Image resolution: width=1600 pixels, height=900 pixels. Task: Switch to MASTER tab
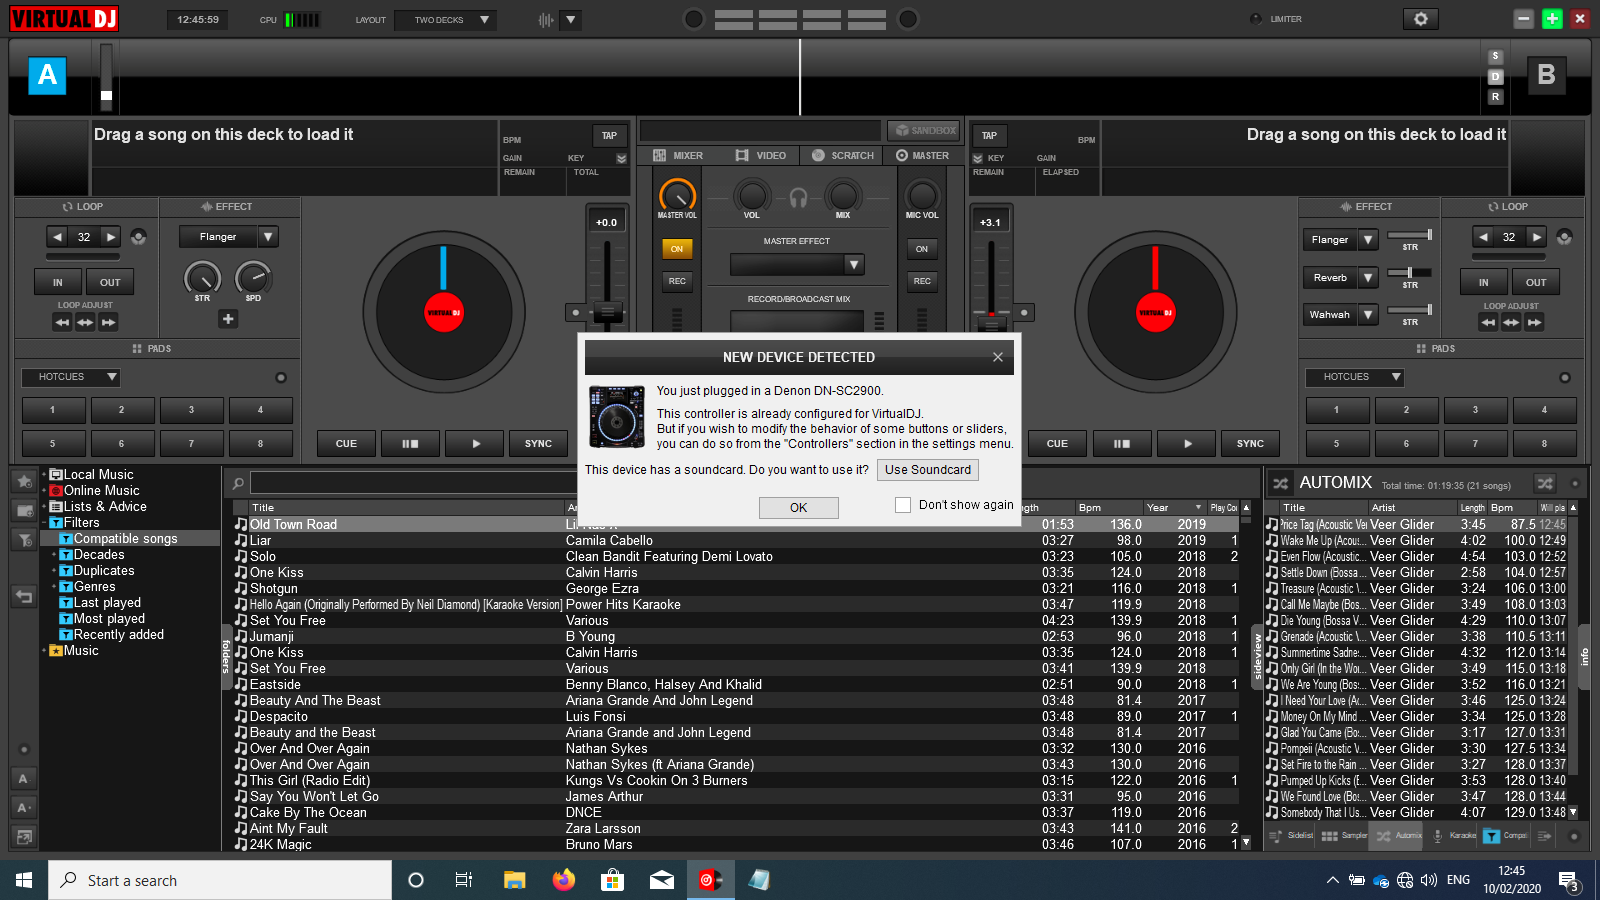click(922, 156)
